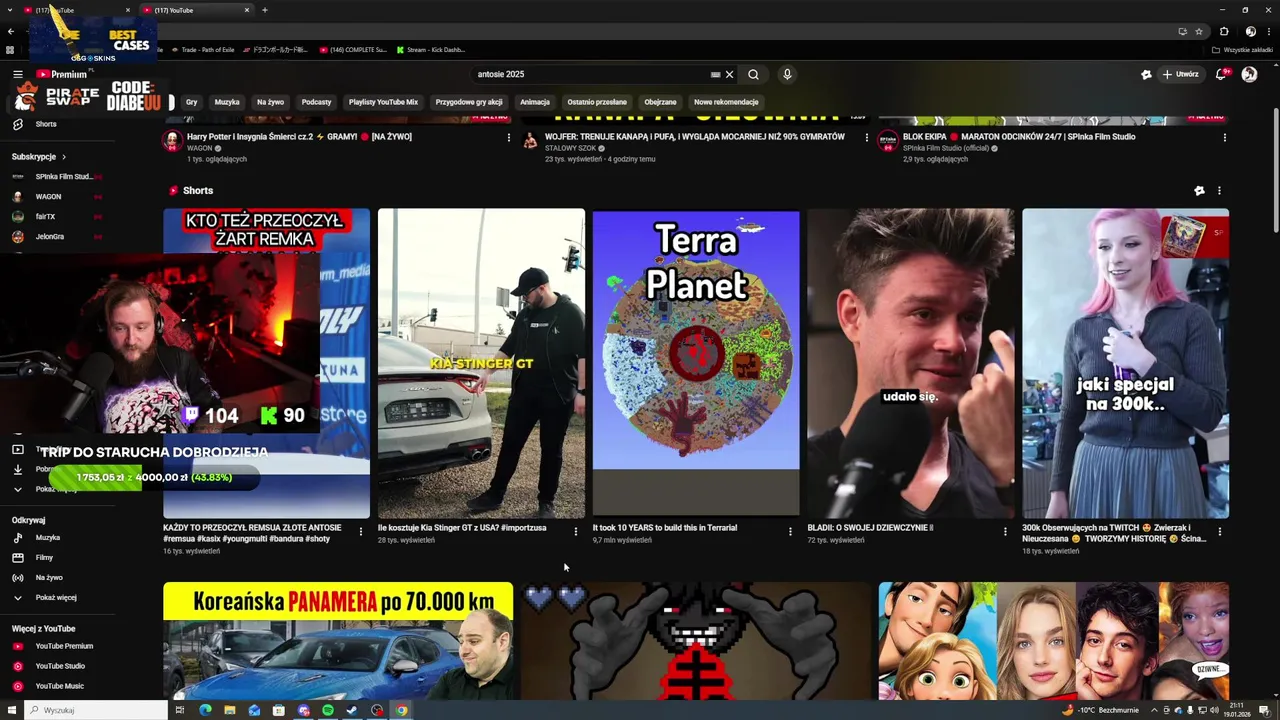Open options for WOJFER kanapa video
Screen dimensions: 1280x720
coord(867,138)
